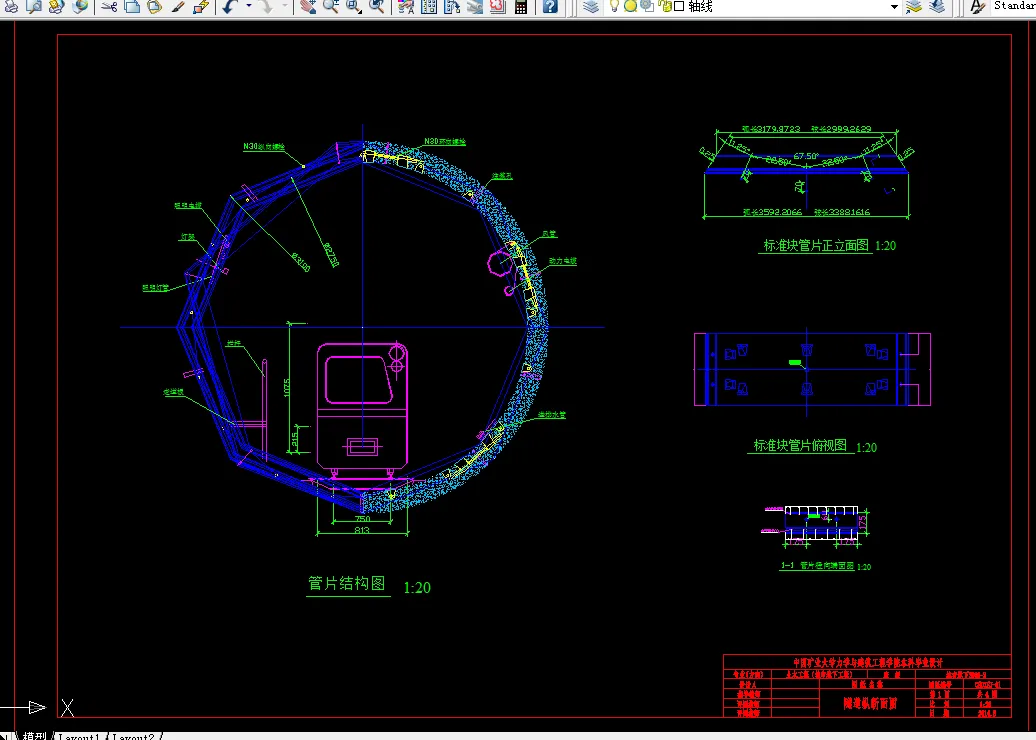
Task: Select the Zoom Window tool
Action: [x=353, y=7]
